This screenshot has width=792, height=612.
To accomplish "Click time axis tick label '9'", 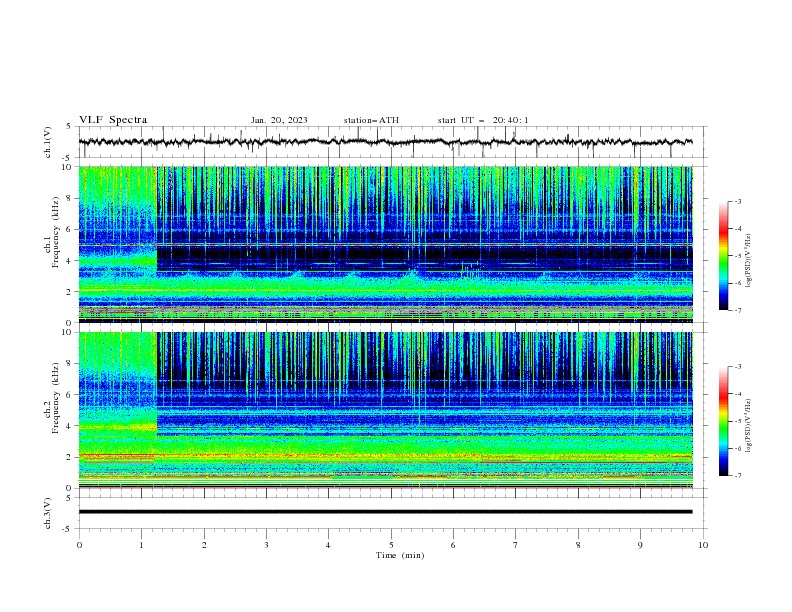I will [640, 545].
